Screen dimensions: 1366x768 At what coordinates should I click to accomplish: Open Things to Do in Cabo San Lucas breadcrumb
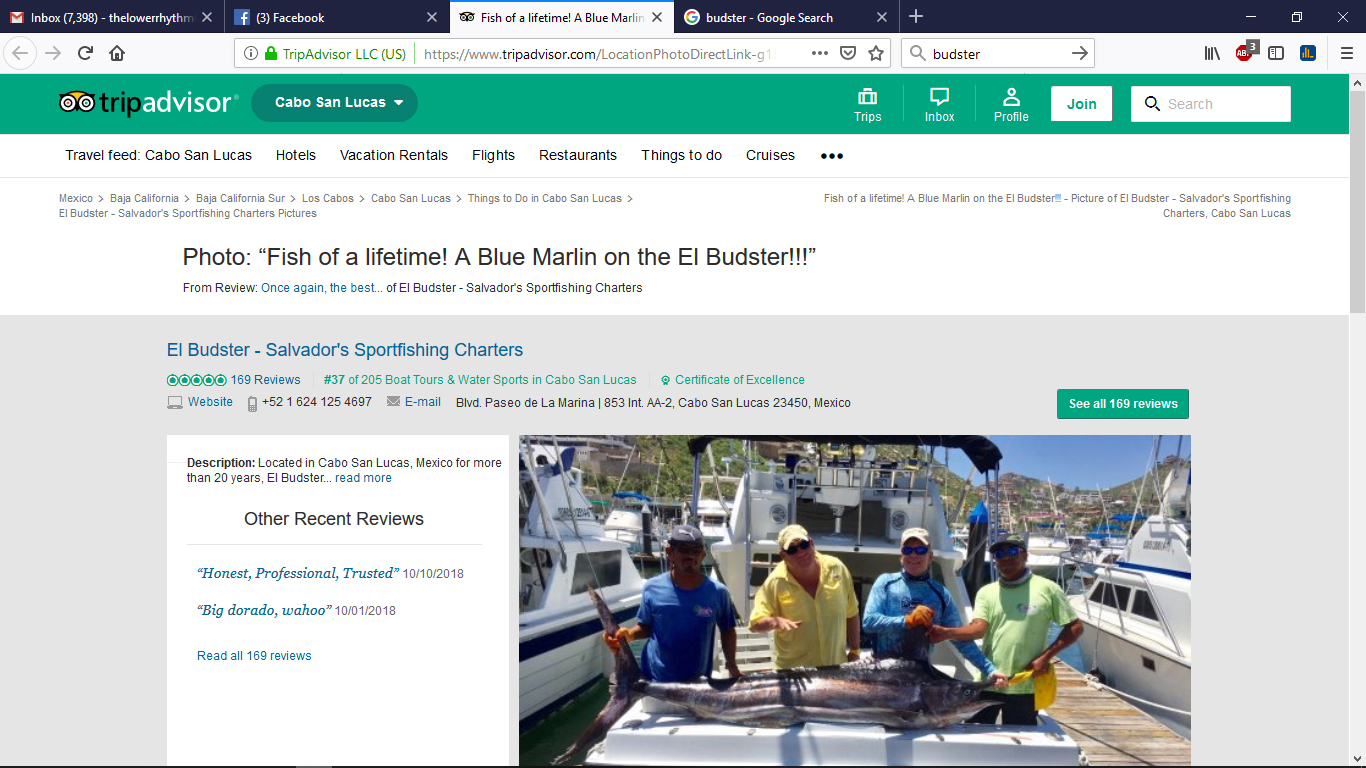[x=545, y=198]
